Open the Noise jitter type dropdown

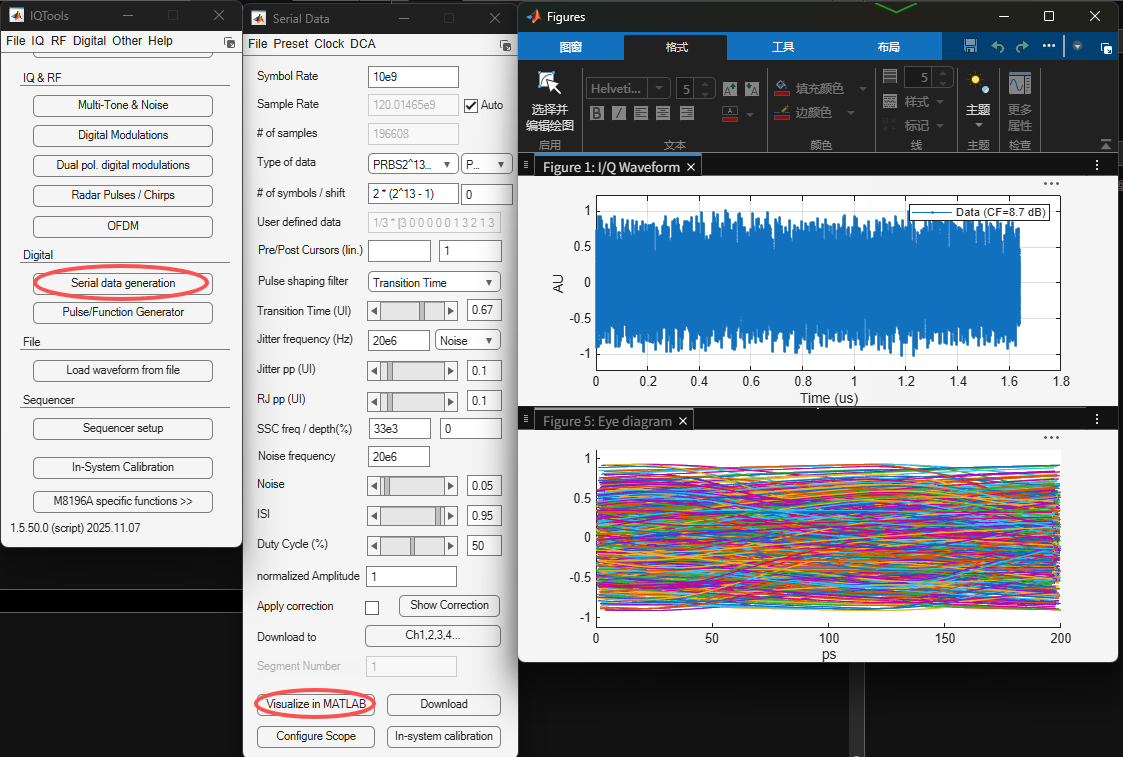468,340
